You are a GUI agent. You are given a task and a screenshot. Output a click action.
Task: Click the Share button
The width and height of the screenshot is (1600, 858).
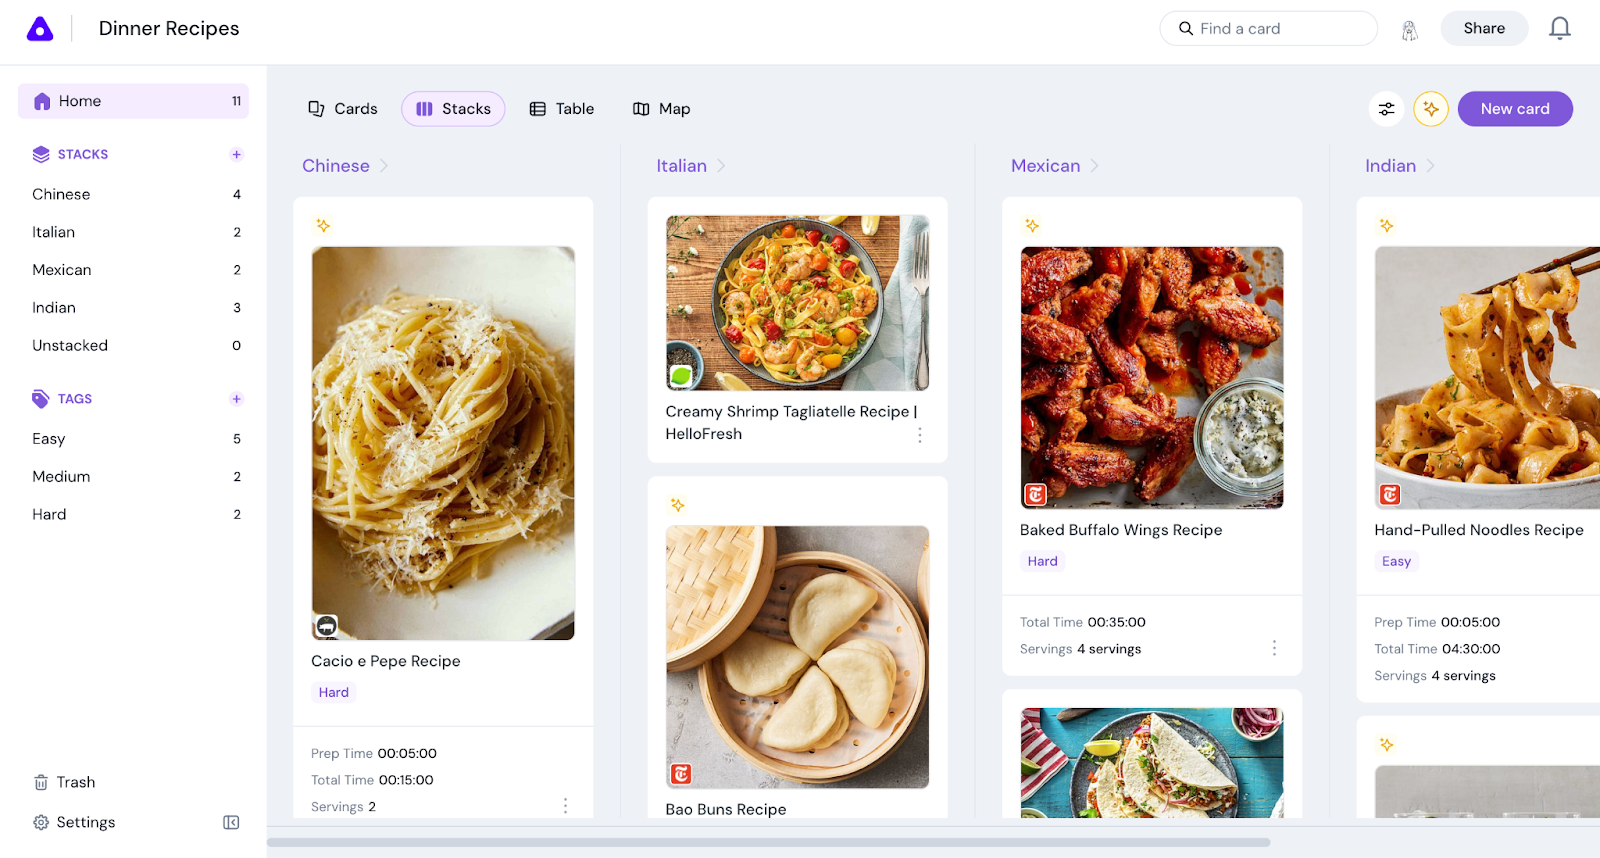(x=1484, y=29)
